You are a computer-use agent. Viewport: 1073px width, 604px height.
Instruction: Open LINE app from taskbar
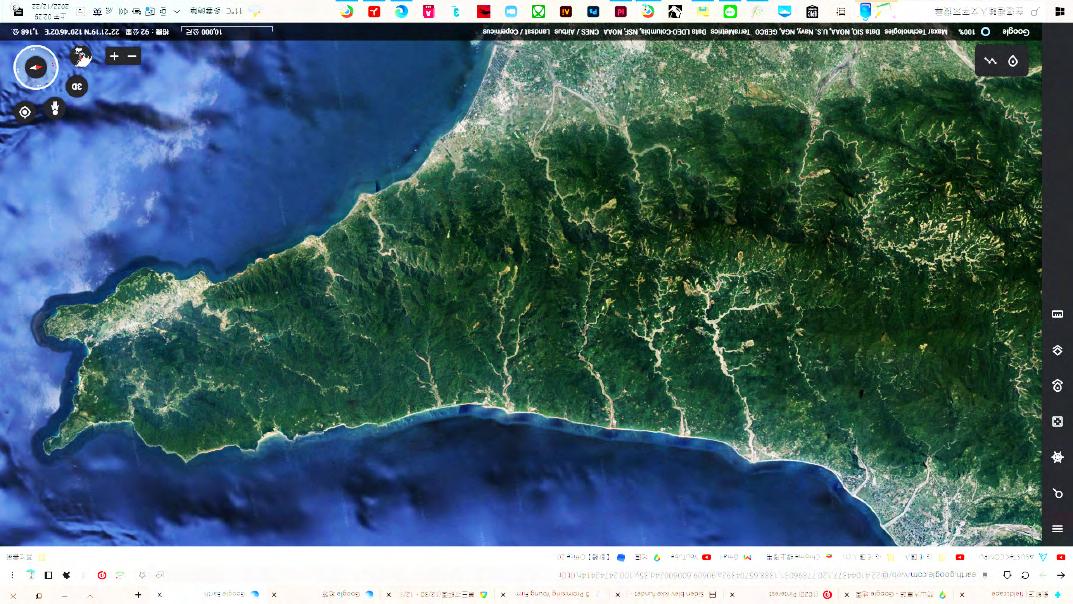pyautogui.click(x=730, y=12)
